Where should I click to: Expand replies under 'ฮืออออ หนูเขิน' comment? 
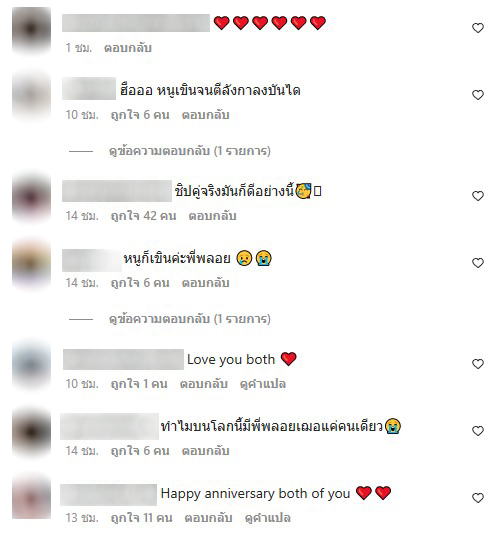click(190, 151)
